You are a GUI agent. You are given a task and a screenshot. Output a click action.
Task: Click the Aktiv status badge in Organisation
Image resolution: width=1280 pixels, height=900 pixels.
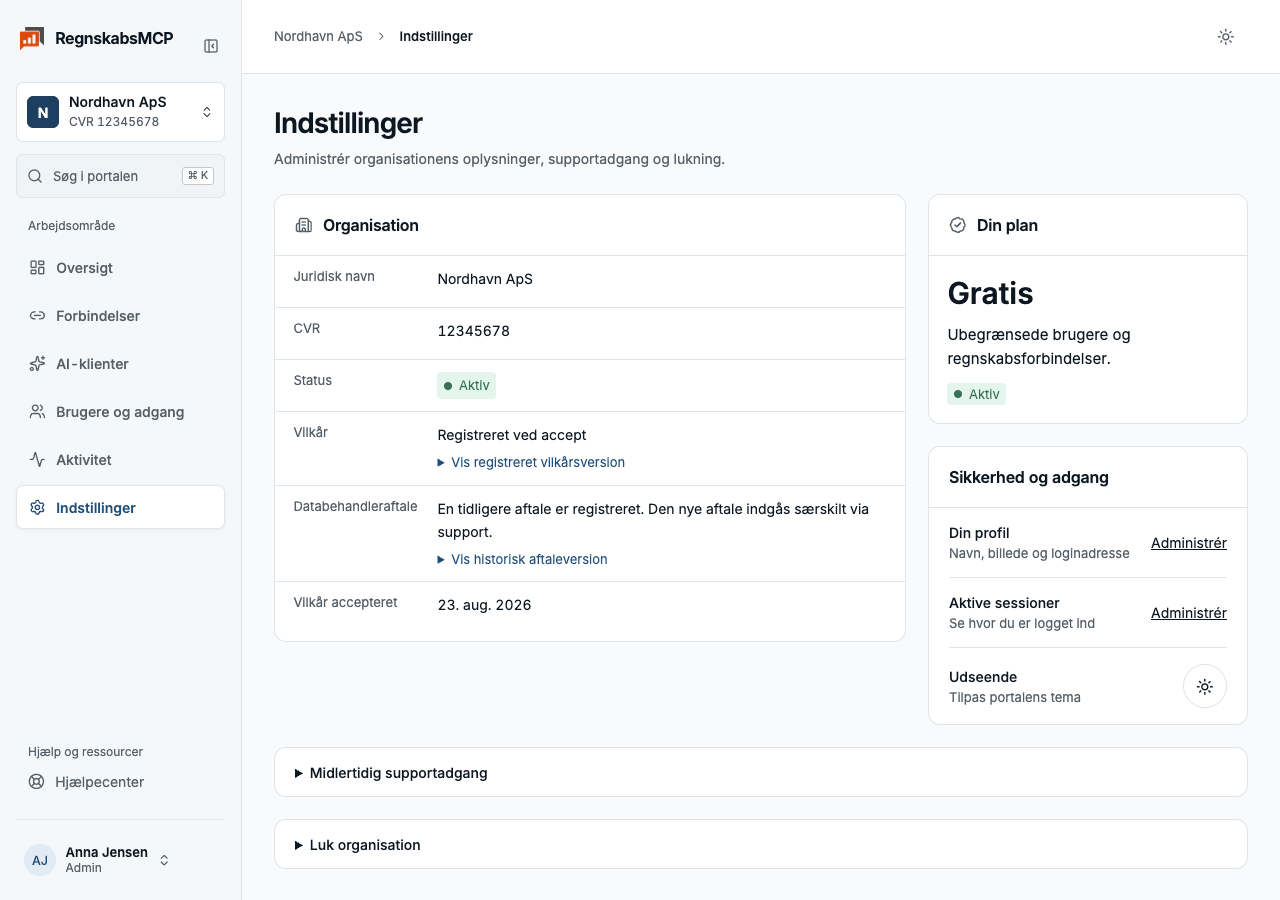click(x=466, y=385)
